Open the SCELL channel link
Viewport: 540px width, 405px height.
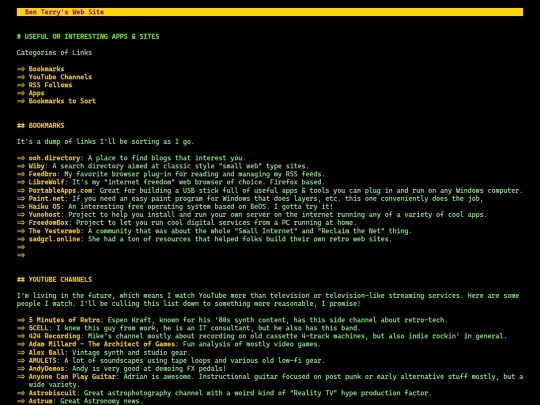[x=38, y=328]
